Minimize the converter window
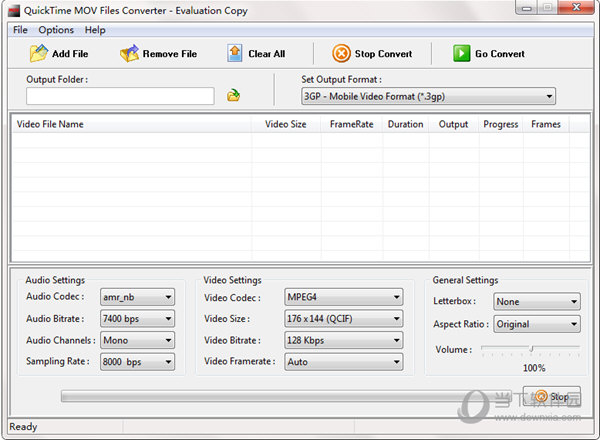 coord(527,8)
